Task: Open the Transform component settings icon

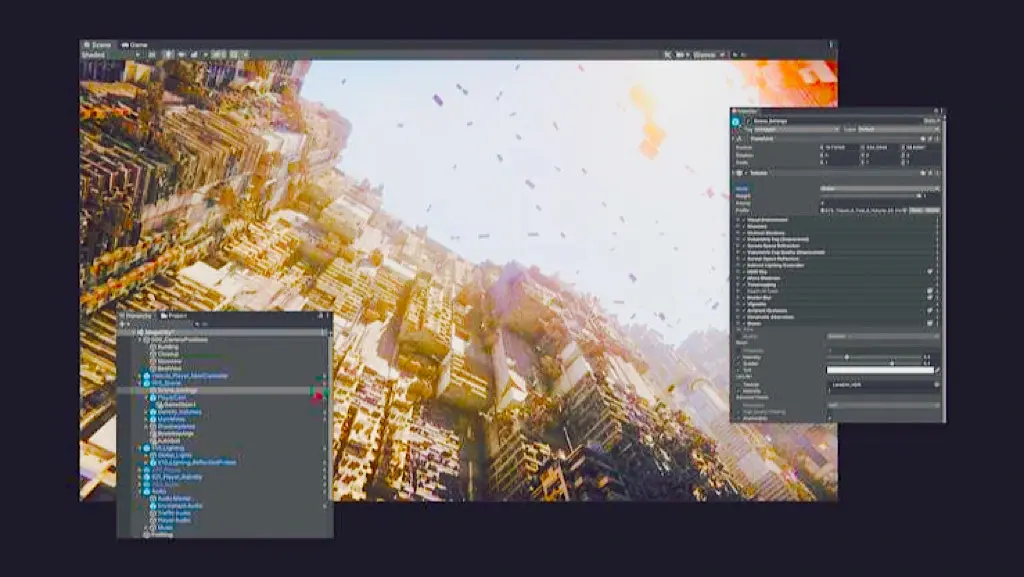Action: coord(936,138)
